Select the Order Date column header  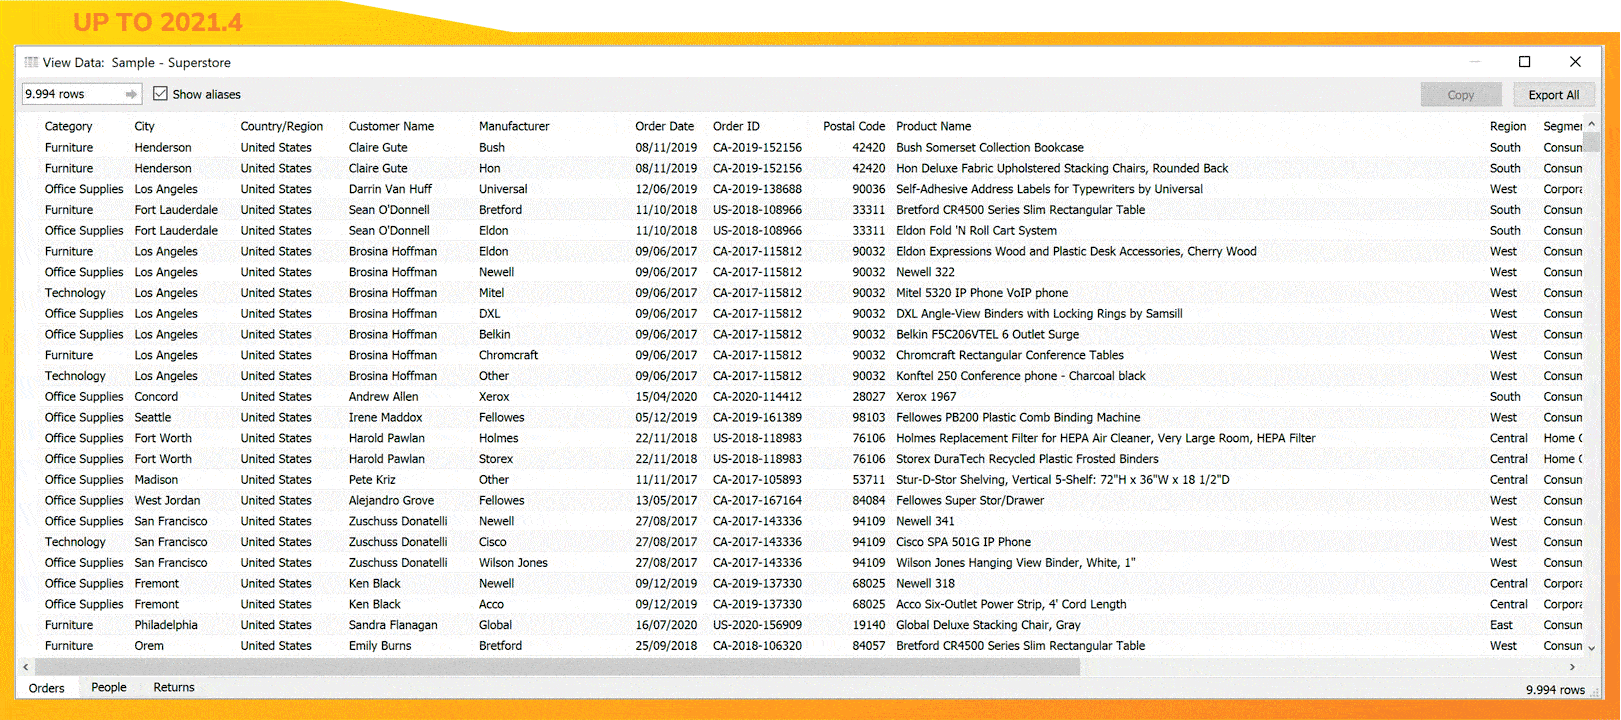[665, 127]
